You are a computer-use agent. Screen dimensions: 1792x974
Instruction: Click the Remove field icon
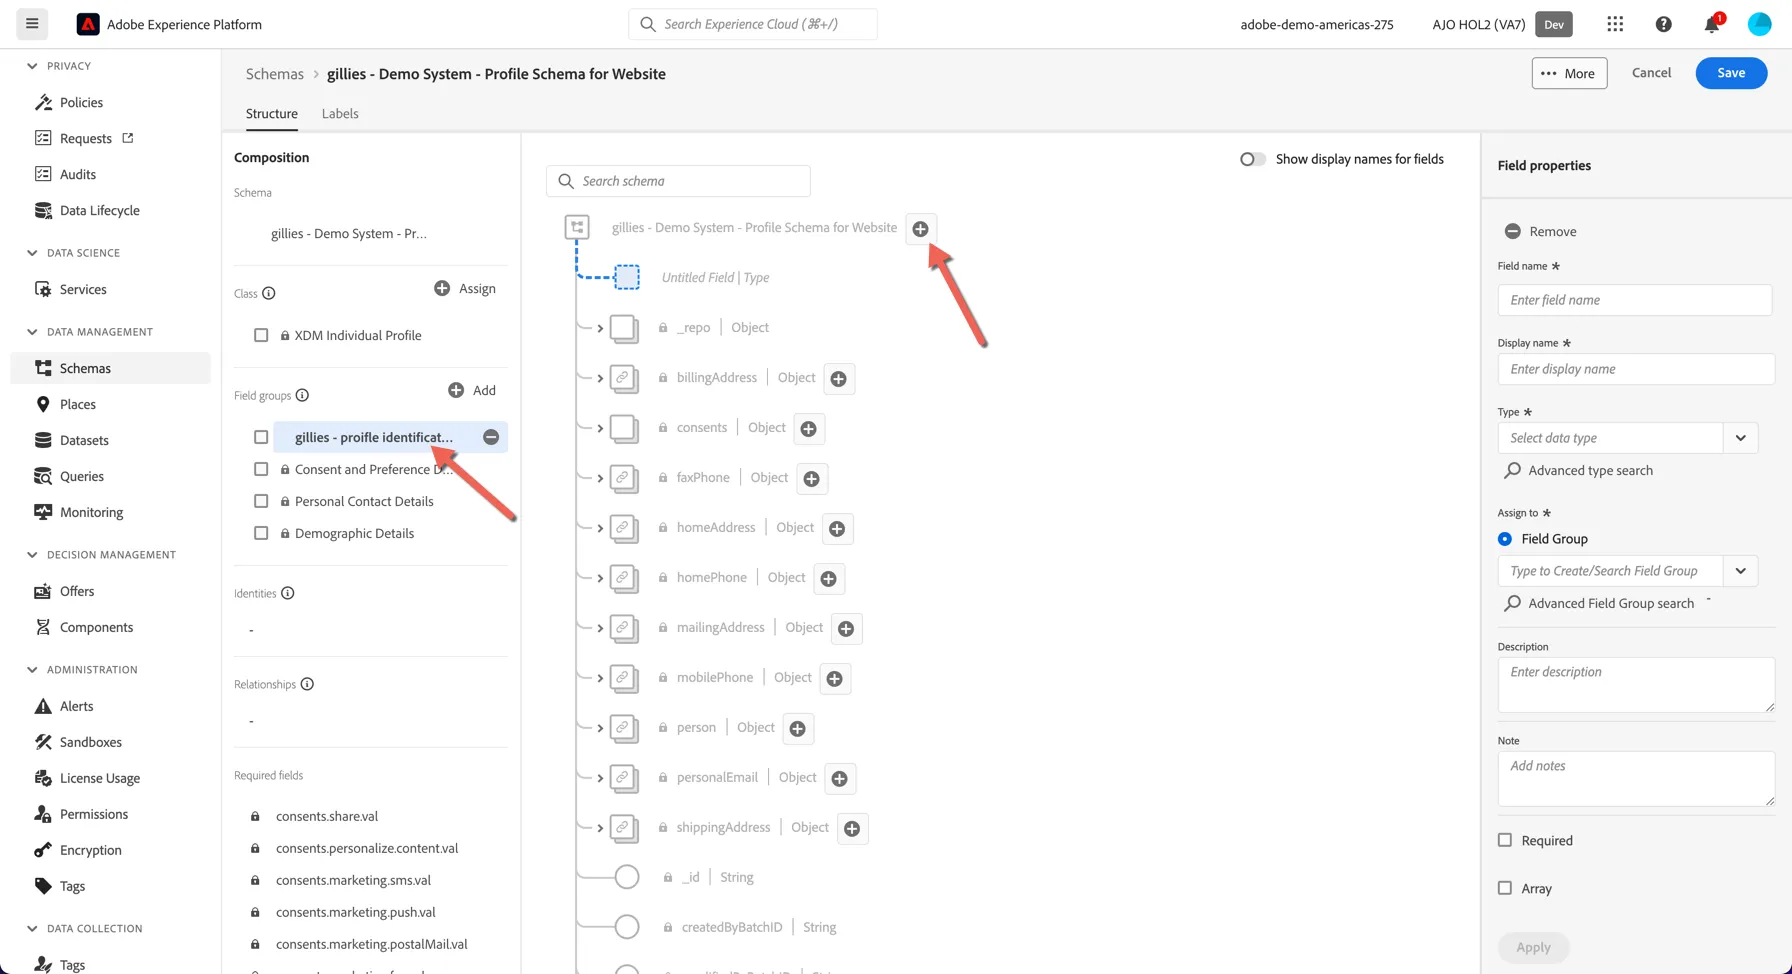point(1513,231)
